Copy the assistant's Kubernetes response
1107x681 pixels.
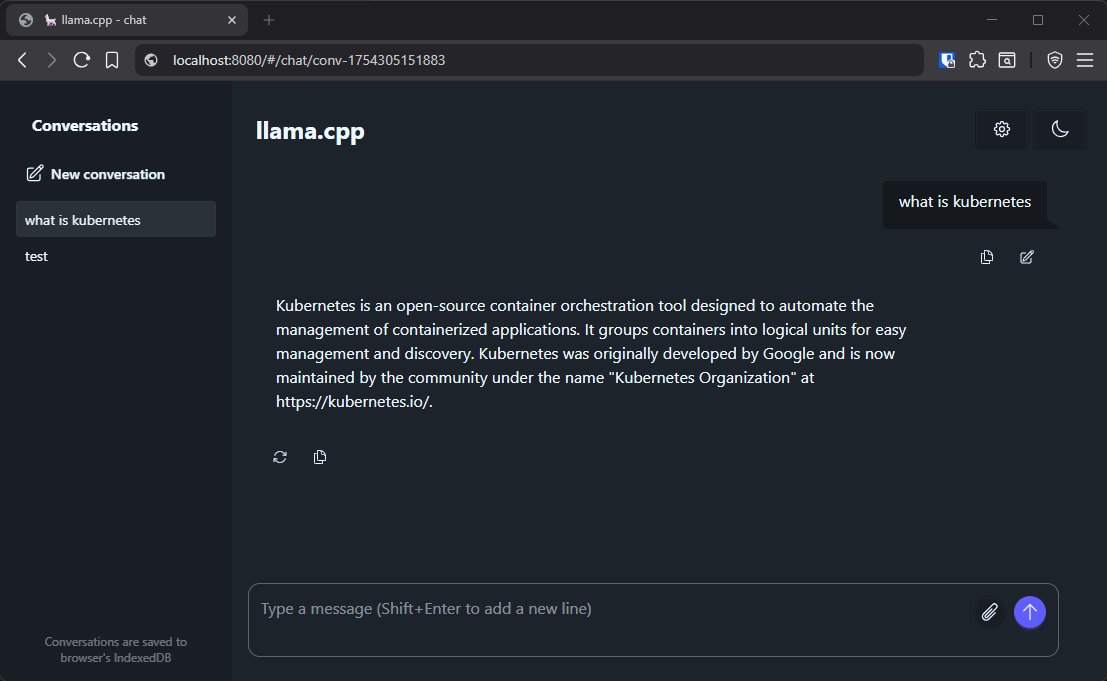click(x=320, y=457)
